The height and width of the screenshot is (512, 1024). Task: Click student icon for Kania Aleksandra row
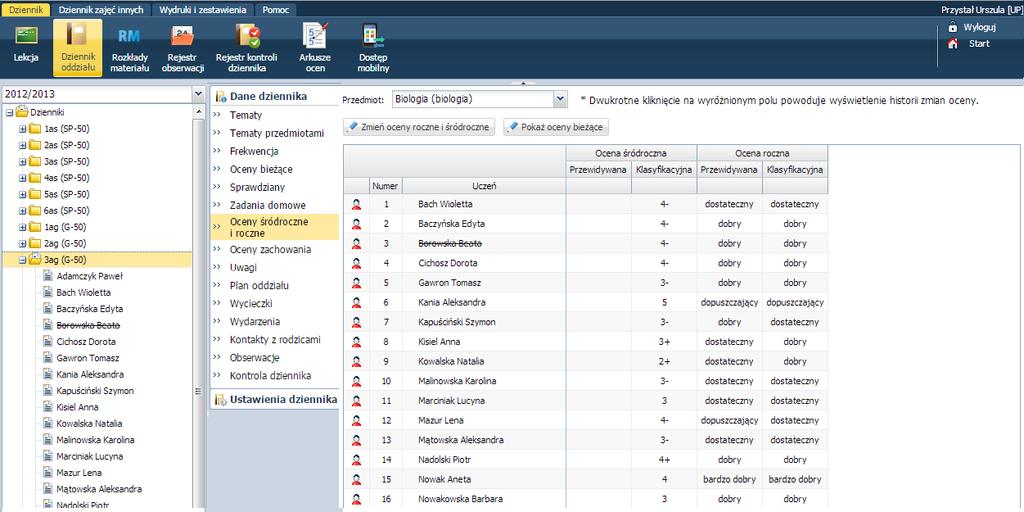(x=356, y=302)
